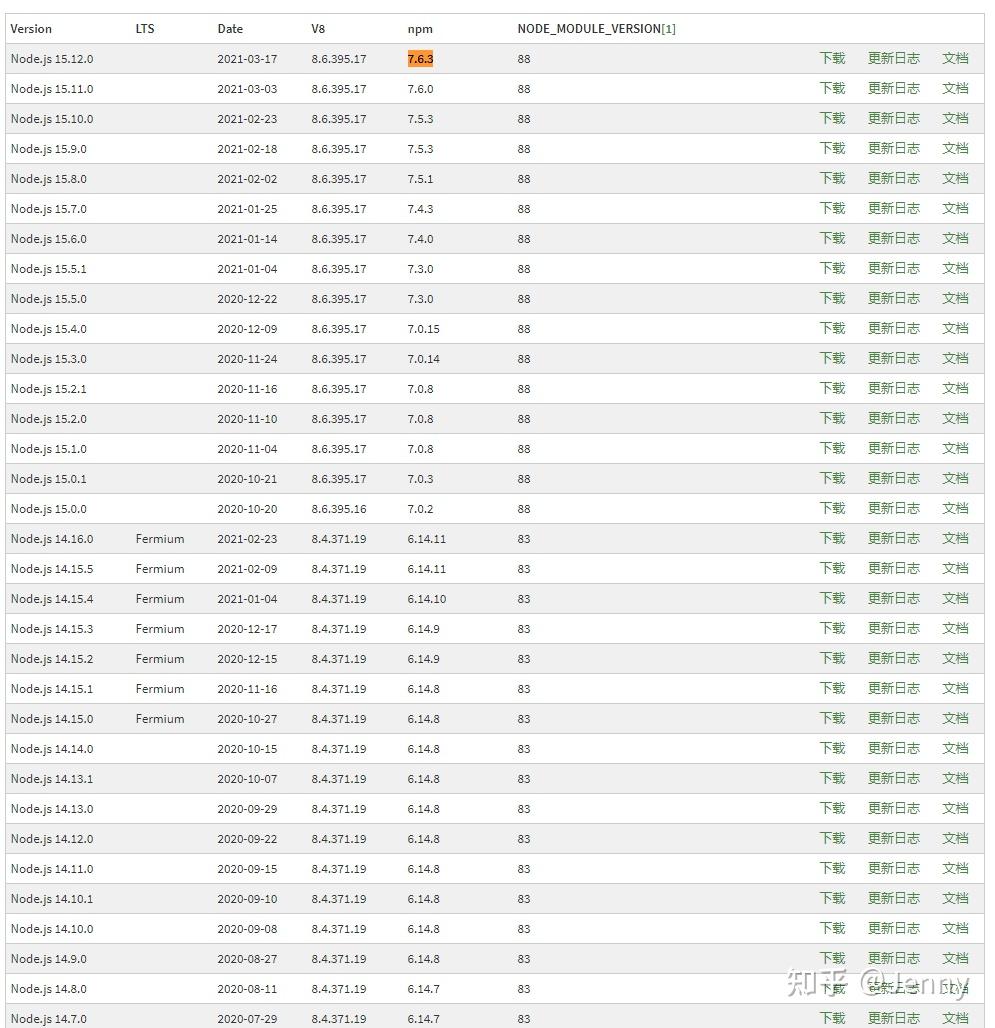Screen dimensions: 995x1028
Task: Open 更新日志 for Node.js 15.11.0
Action: [893, 89]
